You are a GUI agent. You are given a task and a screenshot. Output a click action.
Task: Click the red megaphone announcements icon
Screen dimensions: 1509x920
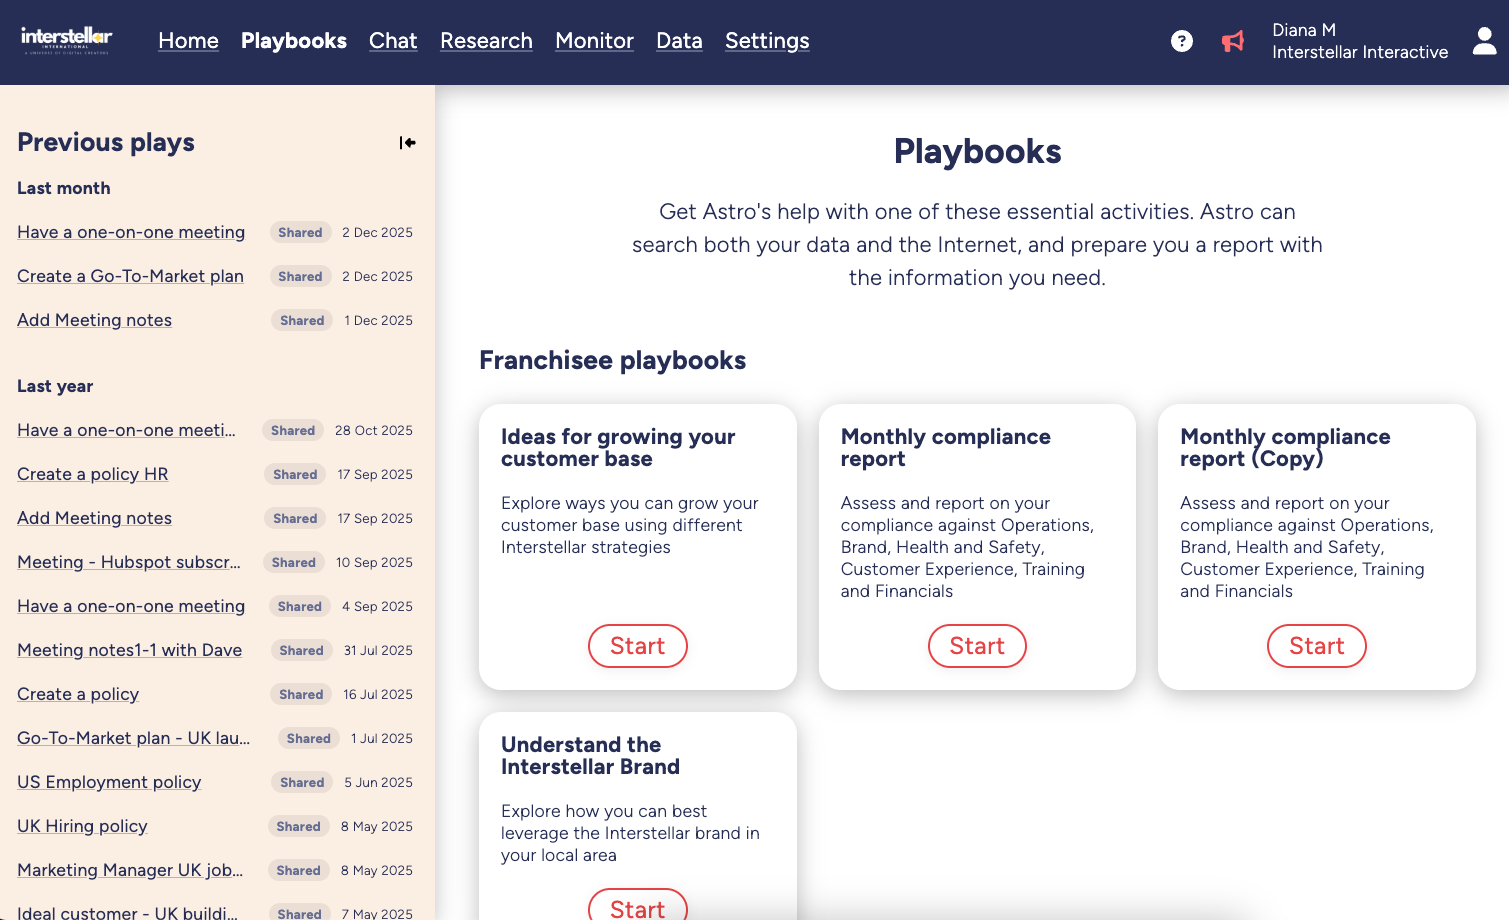point(1232,41)
